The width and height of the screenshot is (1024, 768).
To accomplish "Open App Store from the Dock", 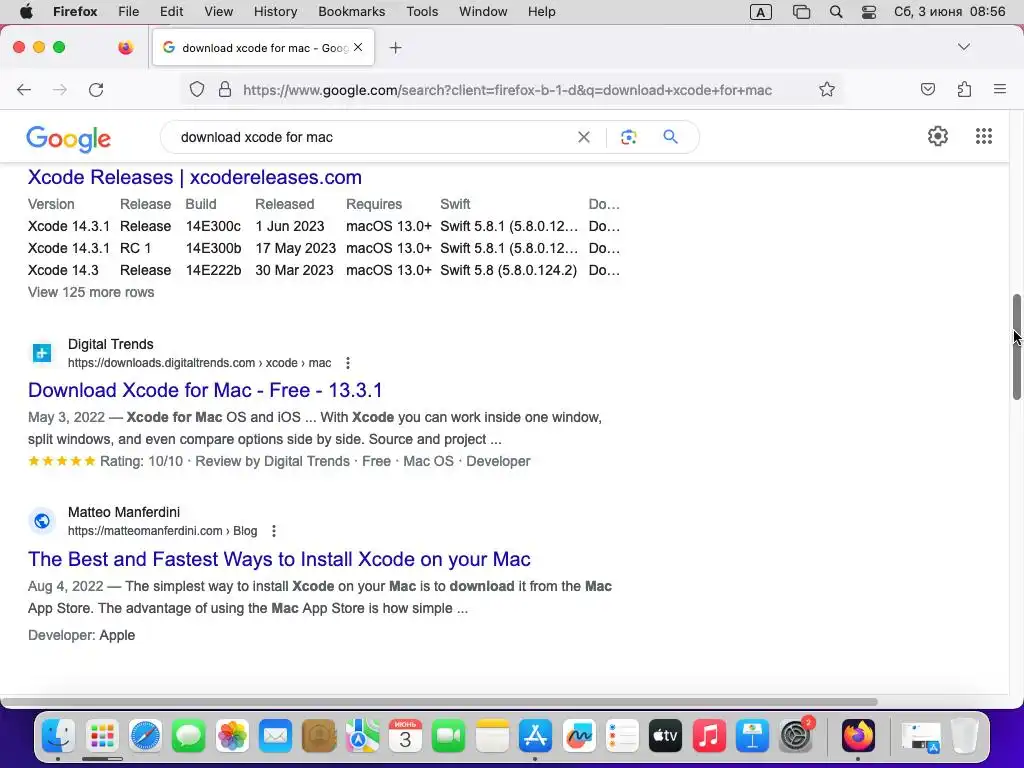I will coord(535,736).
